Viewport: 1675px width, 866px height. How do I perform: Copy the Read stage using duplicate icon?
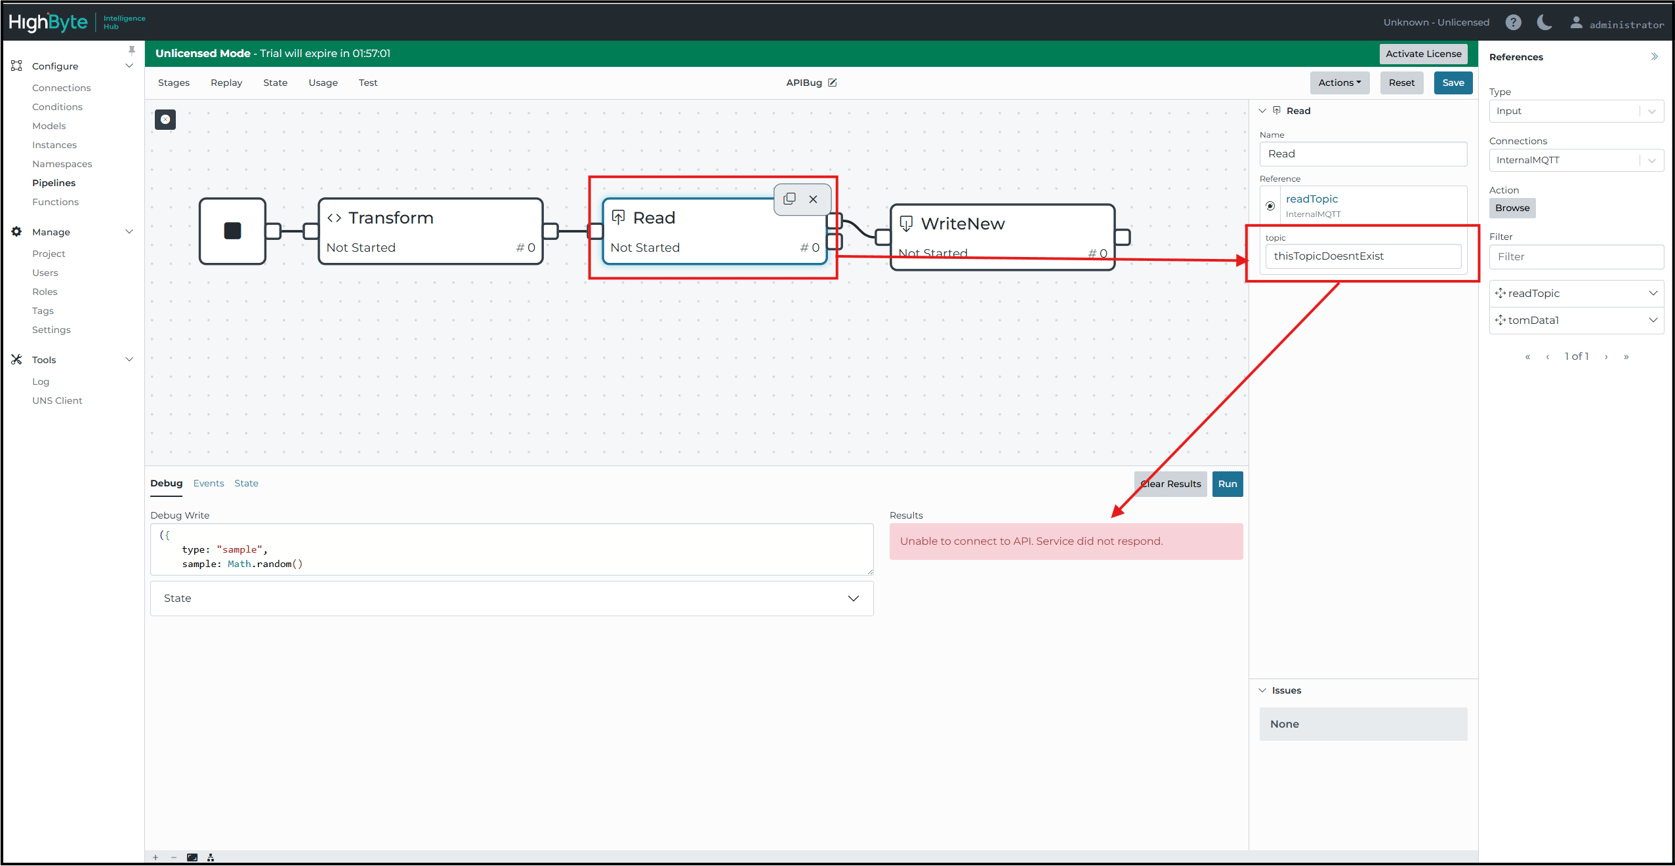point(790,199)
